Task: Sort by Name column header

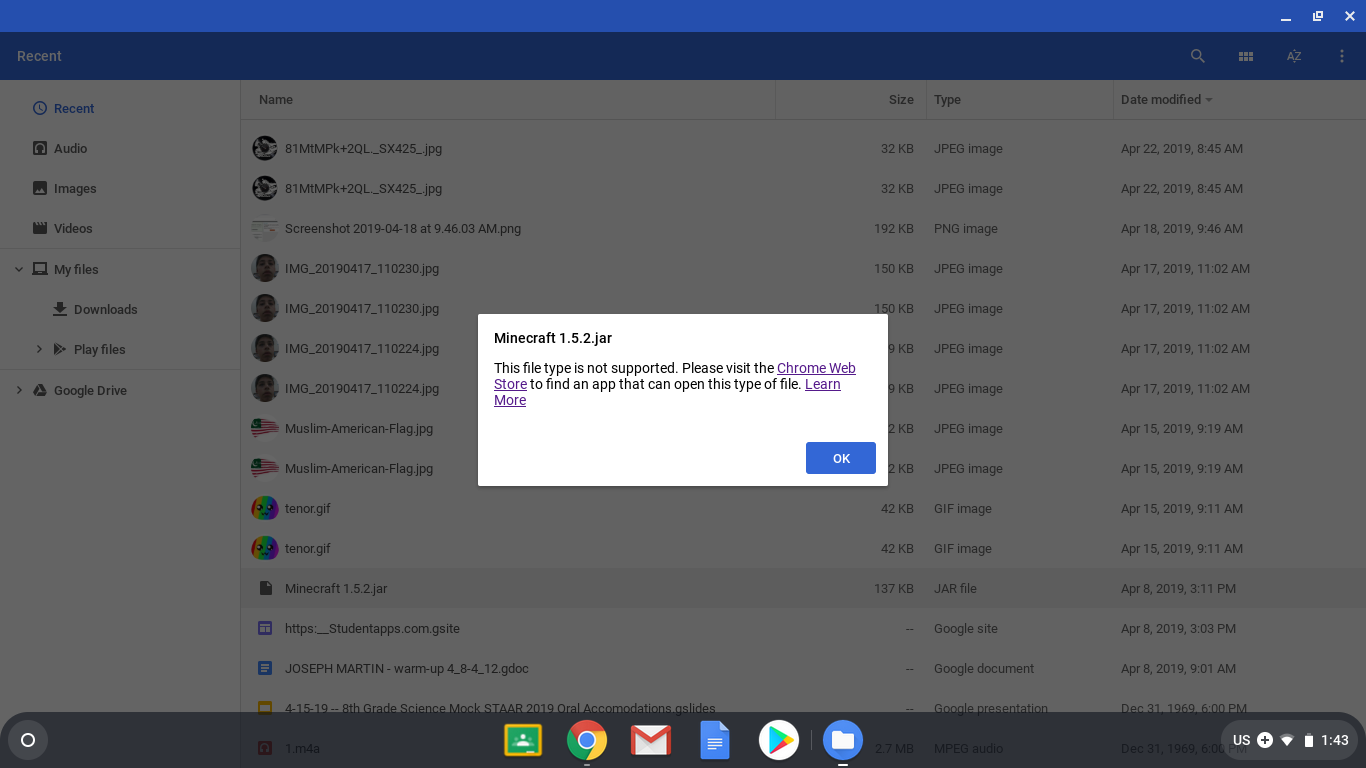Action: (276, 99)
